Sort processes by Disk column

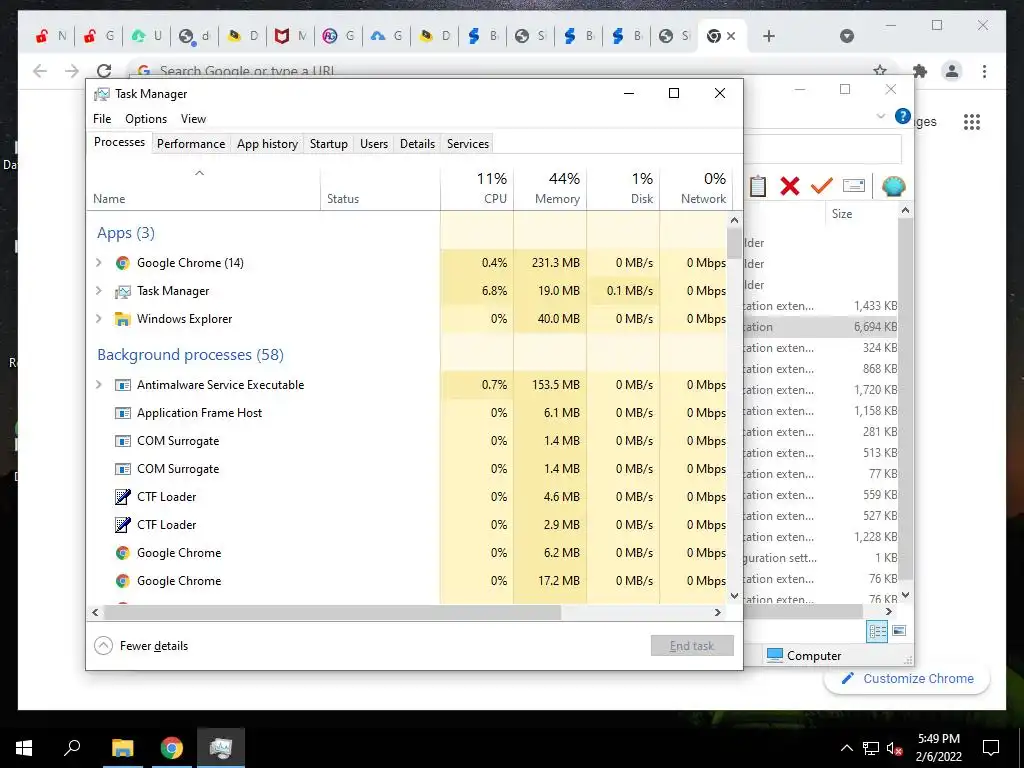623,188
